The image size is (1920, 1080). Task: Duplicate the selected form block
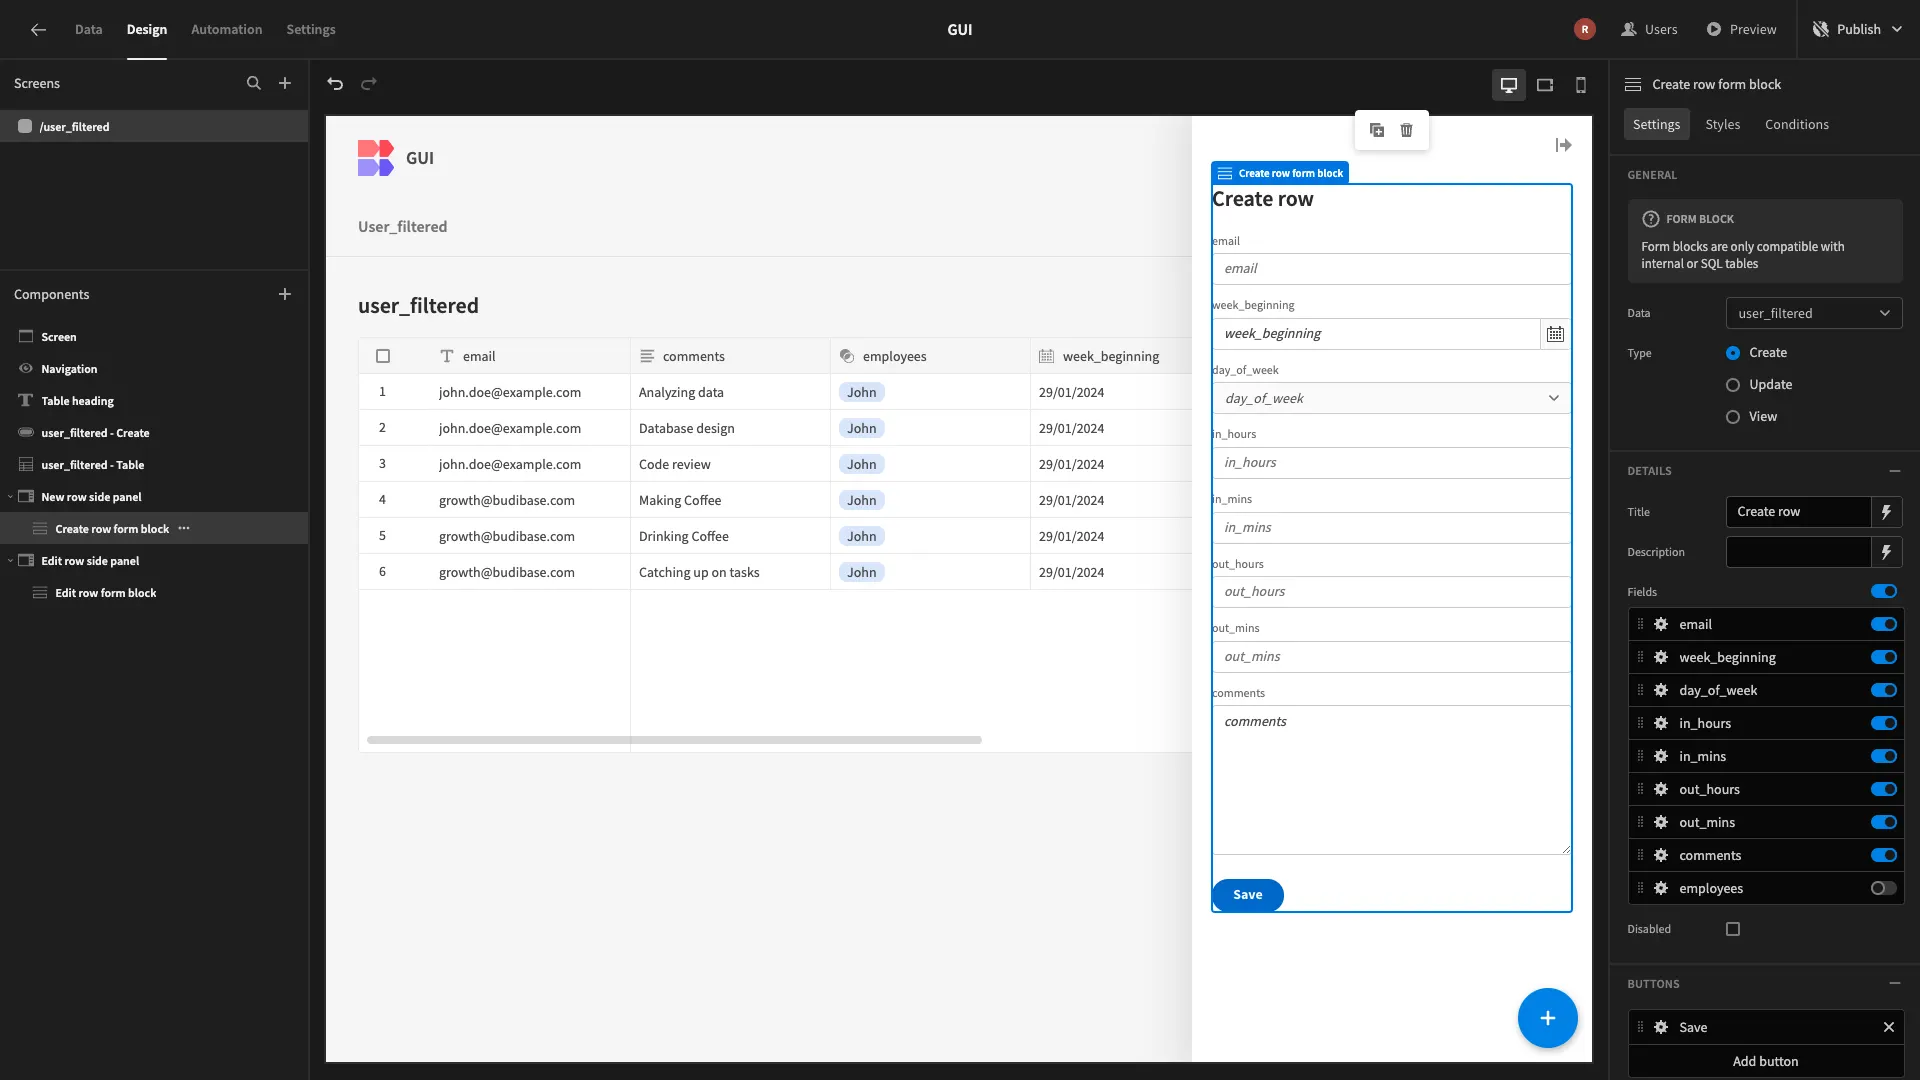(x=1377, y=130)
